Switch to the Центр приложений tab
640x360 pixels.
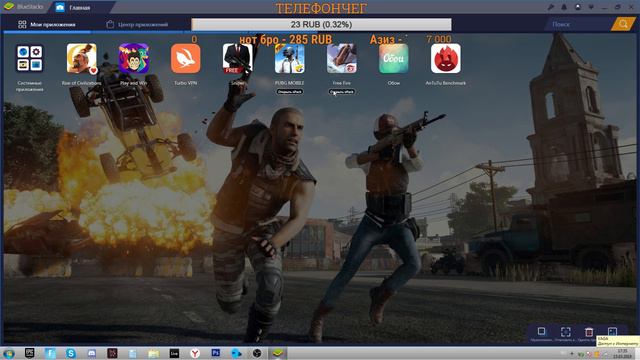click(x=137, y=24)
